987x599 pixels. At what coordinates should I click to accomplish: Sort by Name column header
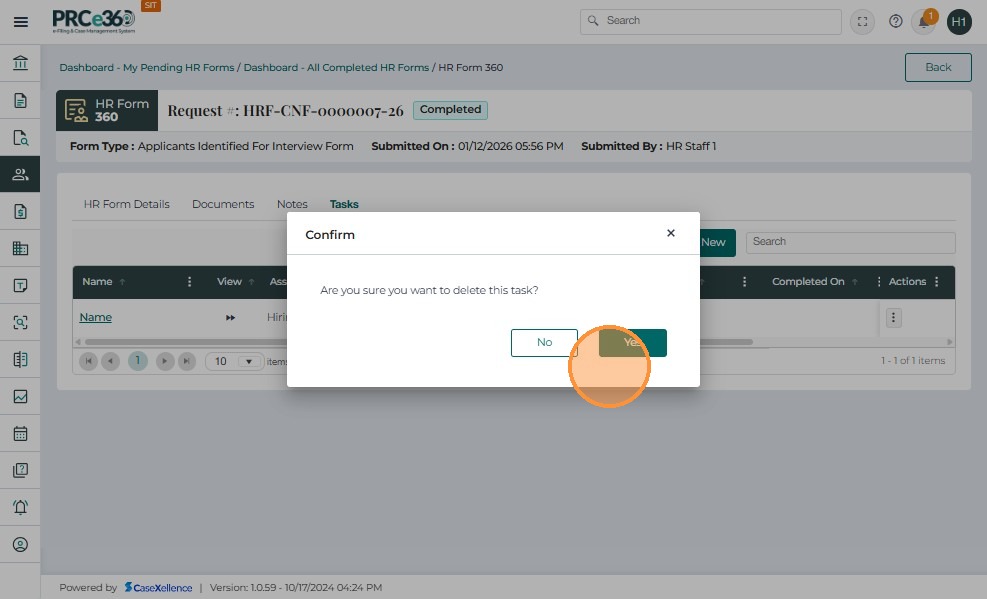tap(97, 282)
